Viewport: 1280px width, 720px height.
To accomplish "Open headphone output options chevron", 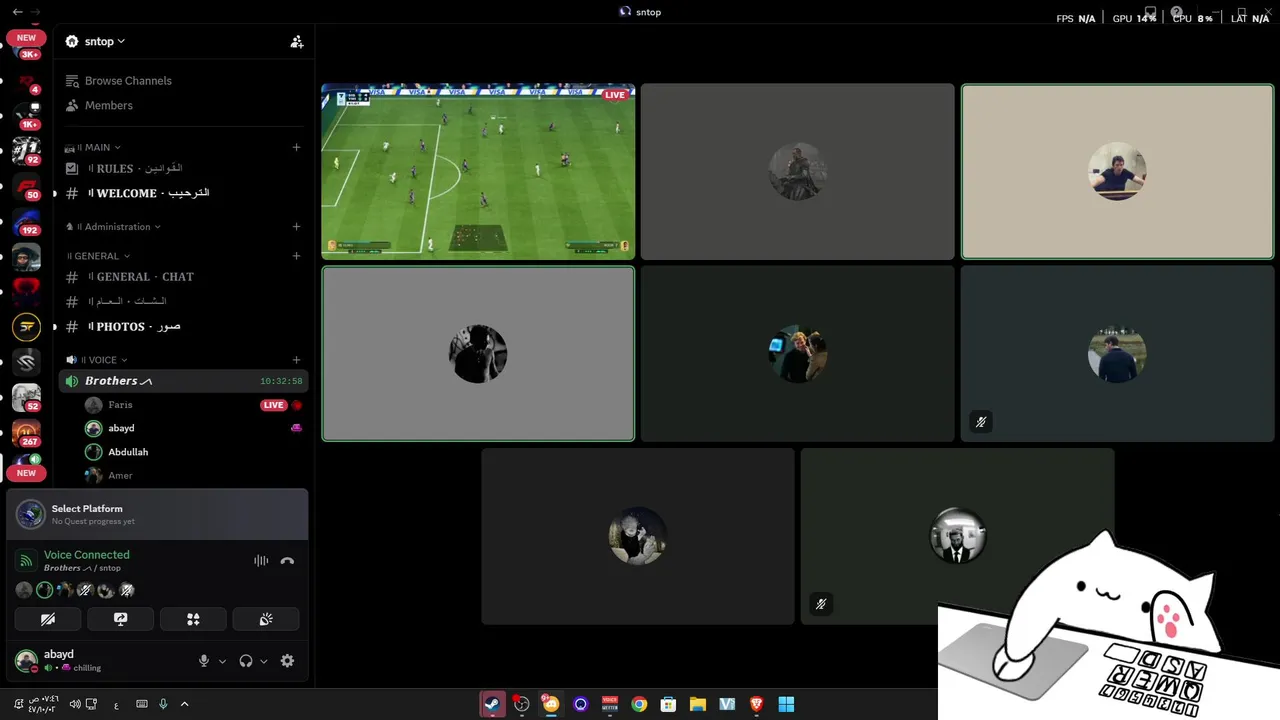I will [264, 661].
